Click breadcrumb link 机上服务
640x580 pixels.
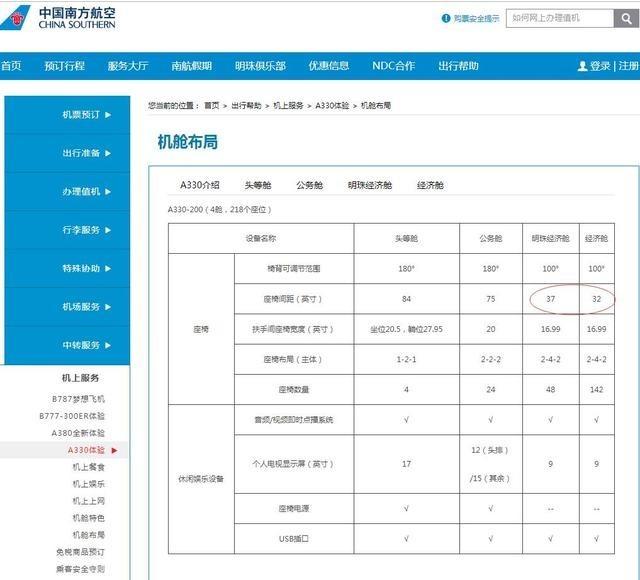(288, 106)
